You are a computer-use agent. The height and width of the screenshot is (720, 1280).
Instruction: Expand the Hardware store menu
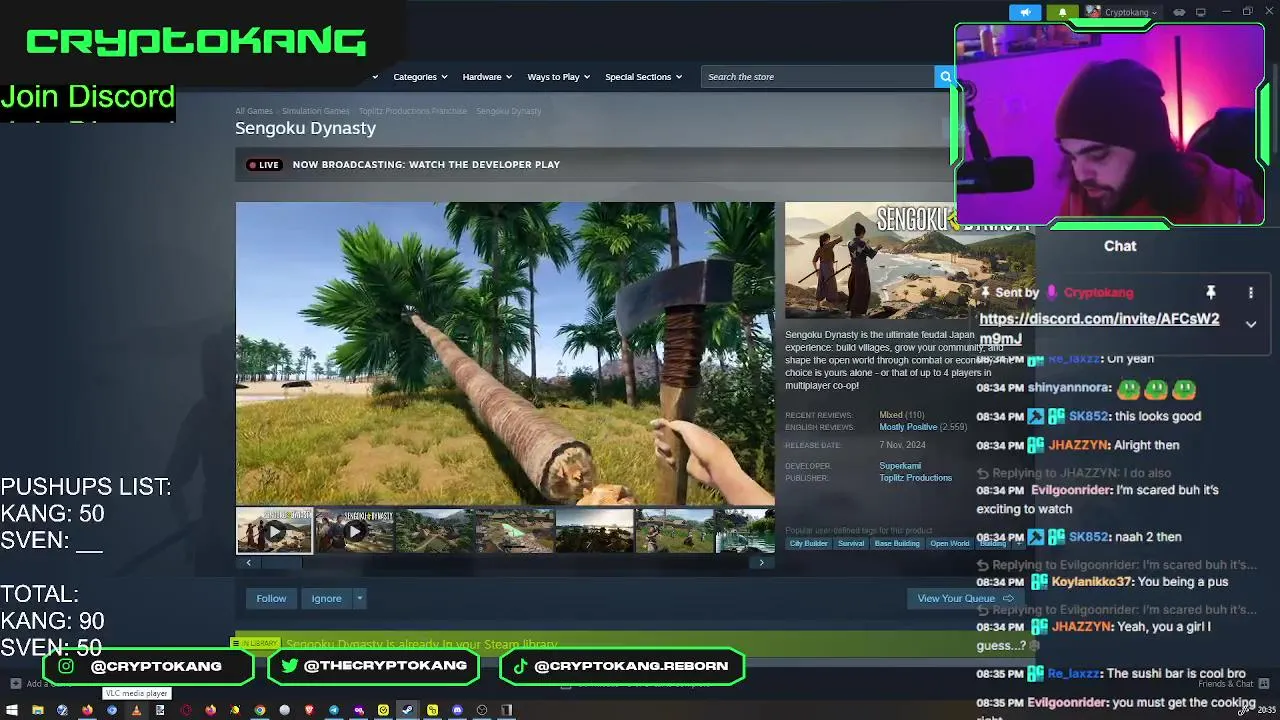tap(486, 77)
